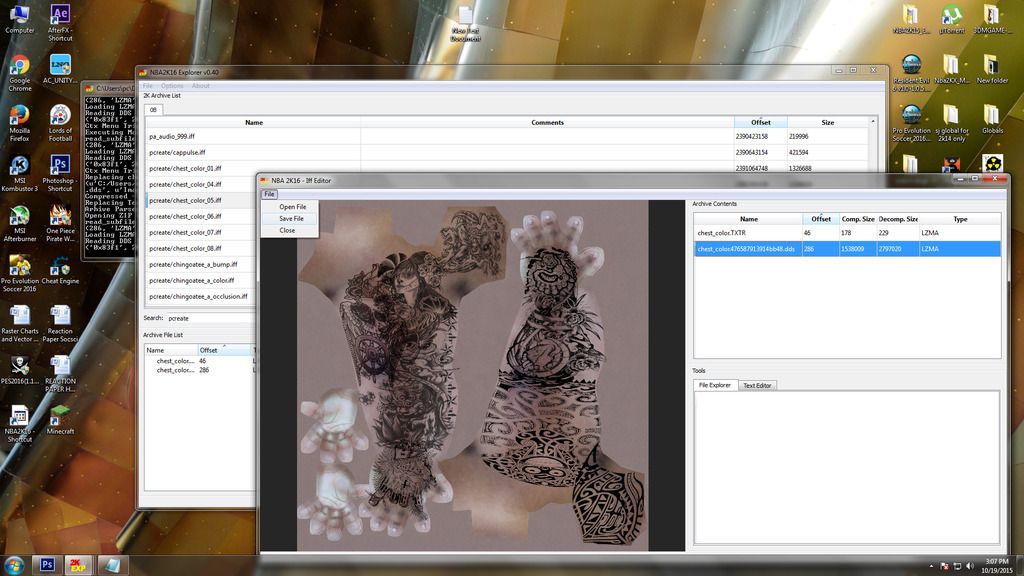Image resolution: width=1024 pixels, height=576 pixels.
Task: Switch to 2K Explorer taskbar button
Action: coord(78,564)
